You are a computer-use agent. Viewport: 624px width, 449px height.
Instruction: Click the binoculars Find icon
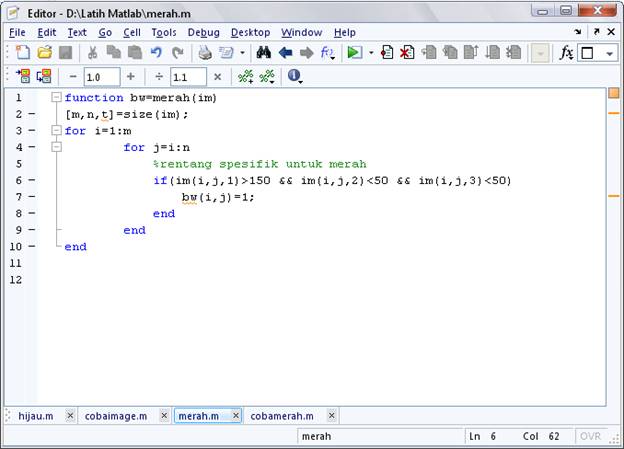click(x=264, y=53)
